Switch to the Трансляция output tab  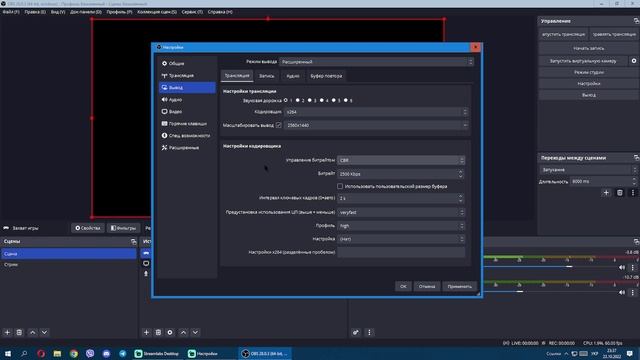(x=237, y=76)
